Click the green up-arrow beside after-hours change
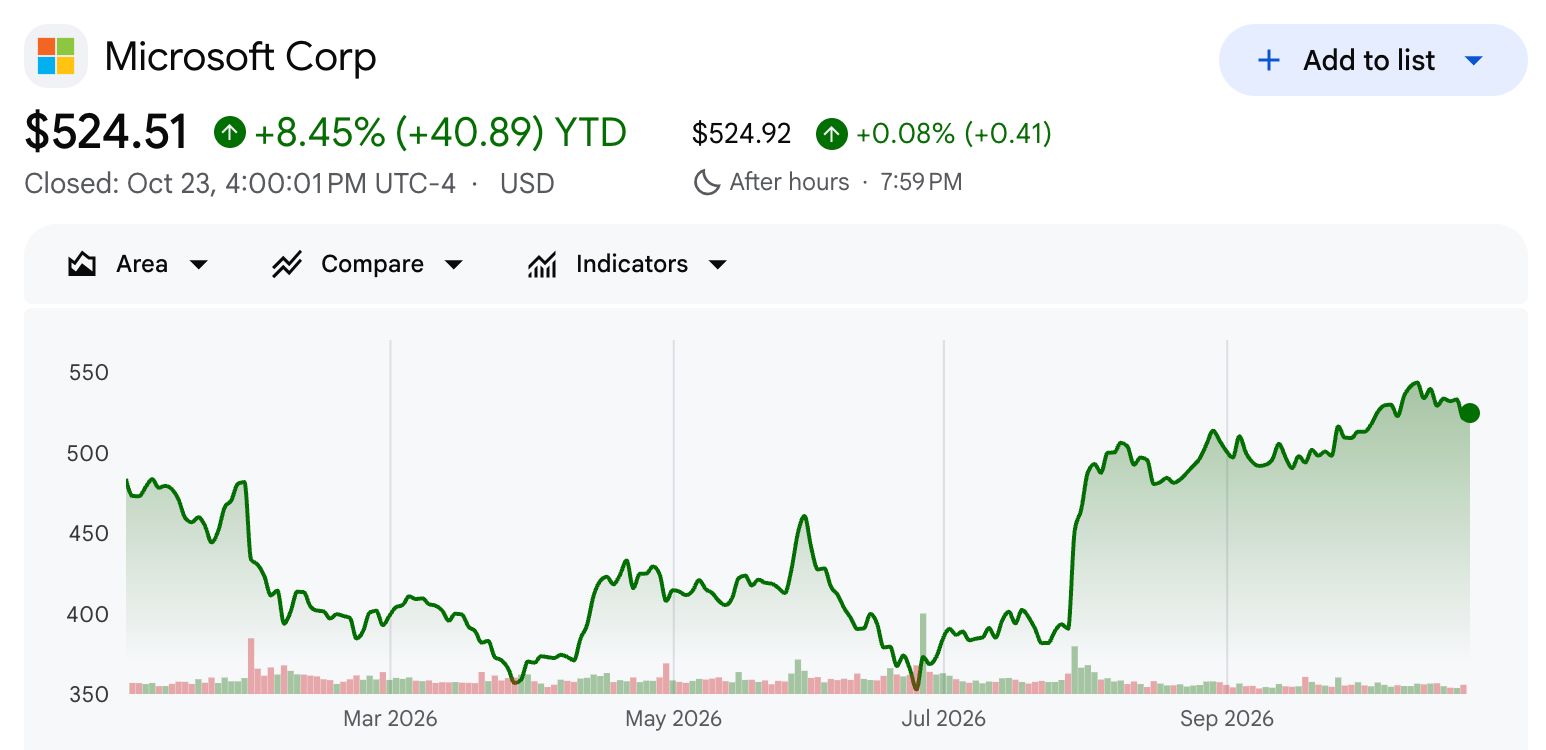The image size is (1546, 750). click(832, 133)
